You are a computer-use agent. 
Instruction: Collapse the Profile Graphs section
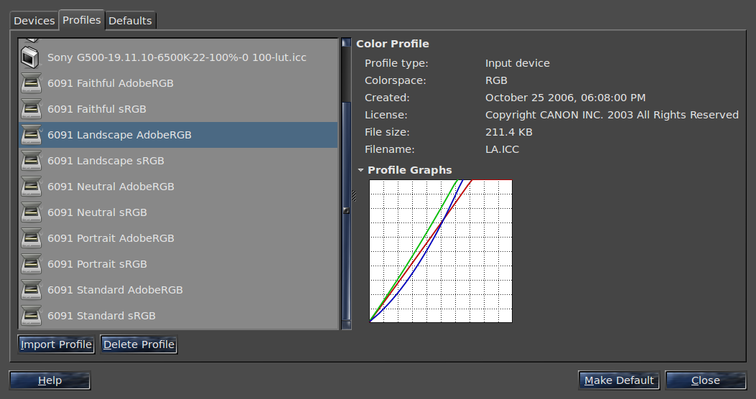click(x=361, y=170)
